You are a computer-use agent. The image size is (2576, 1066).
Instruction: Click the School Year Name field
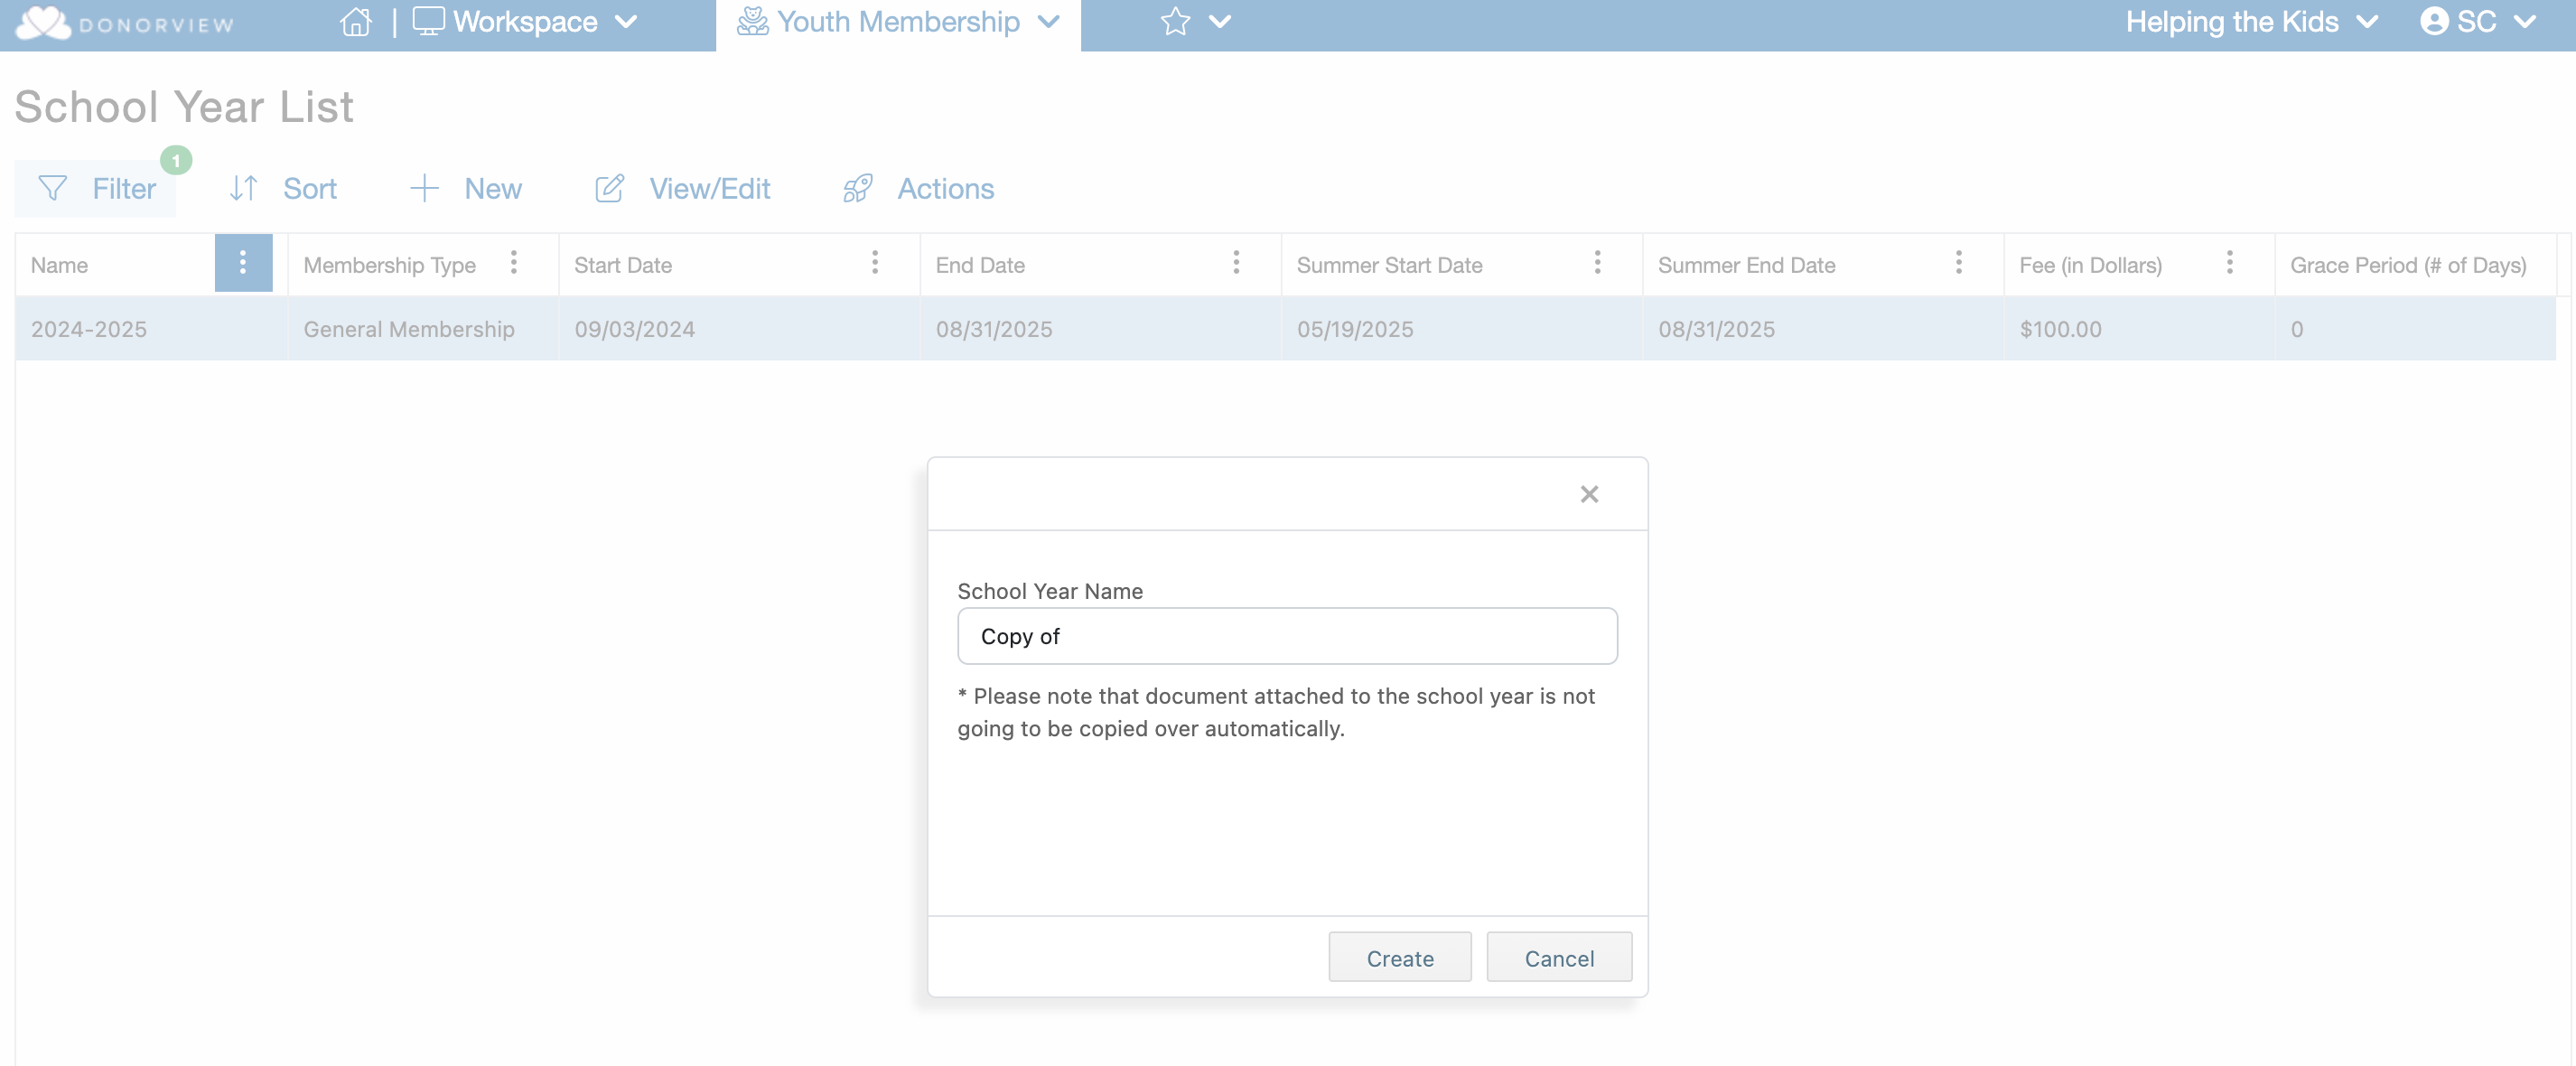(x=1286, y=636)
